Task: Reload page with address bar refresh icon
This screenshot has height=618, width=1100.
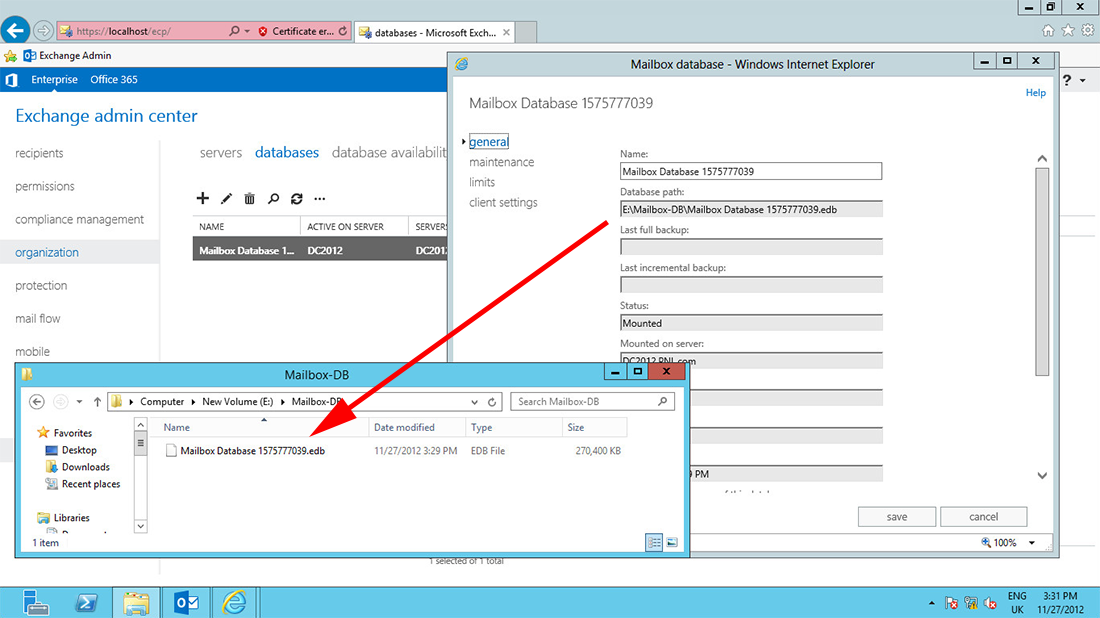Action: click(342, 31)
